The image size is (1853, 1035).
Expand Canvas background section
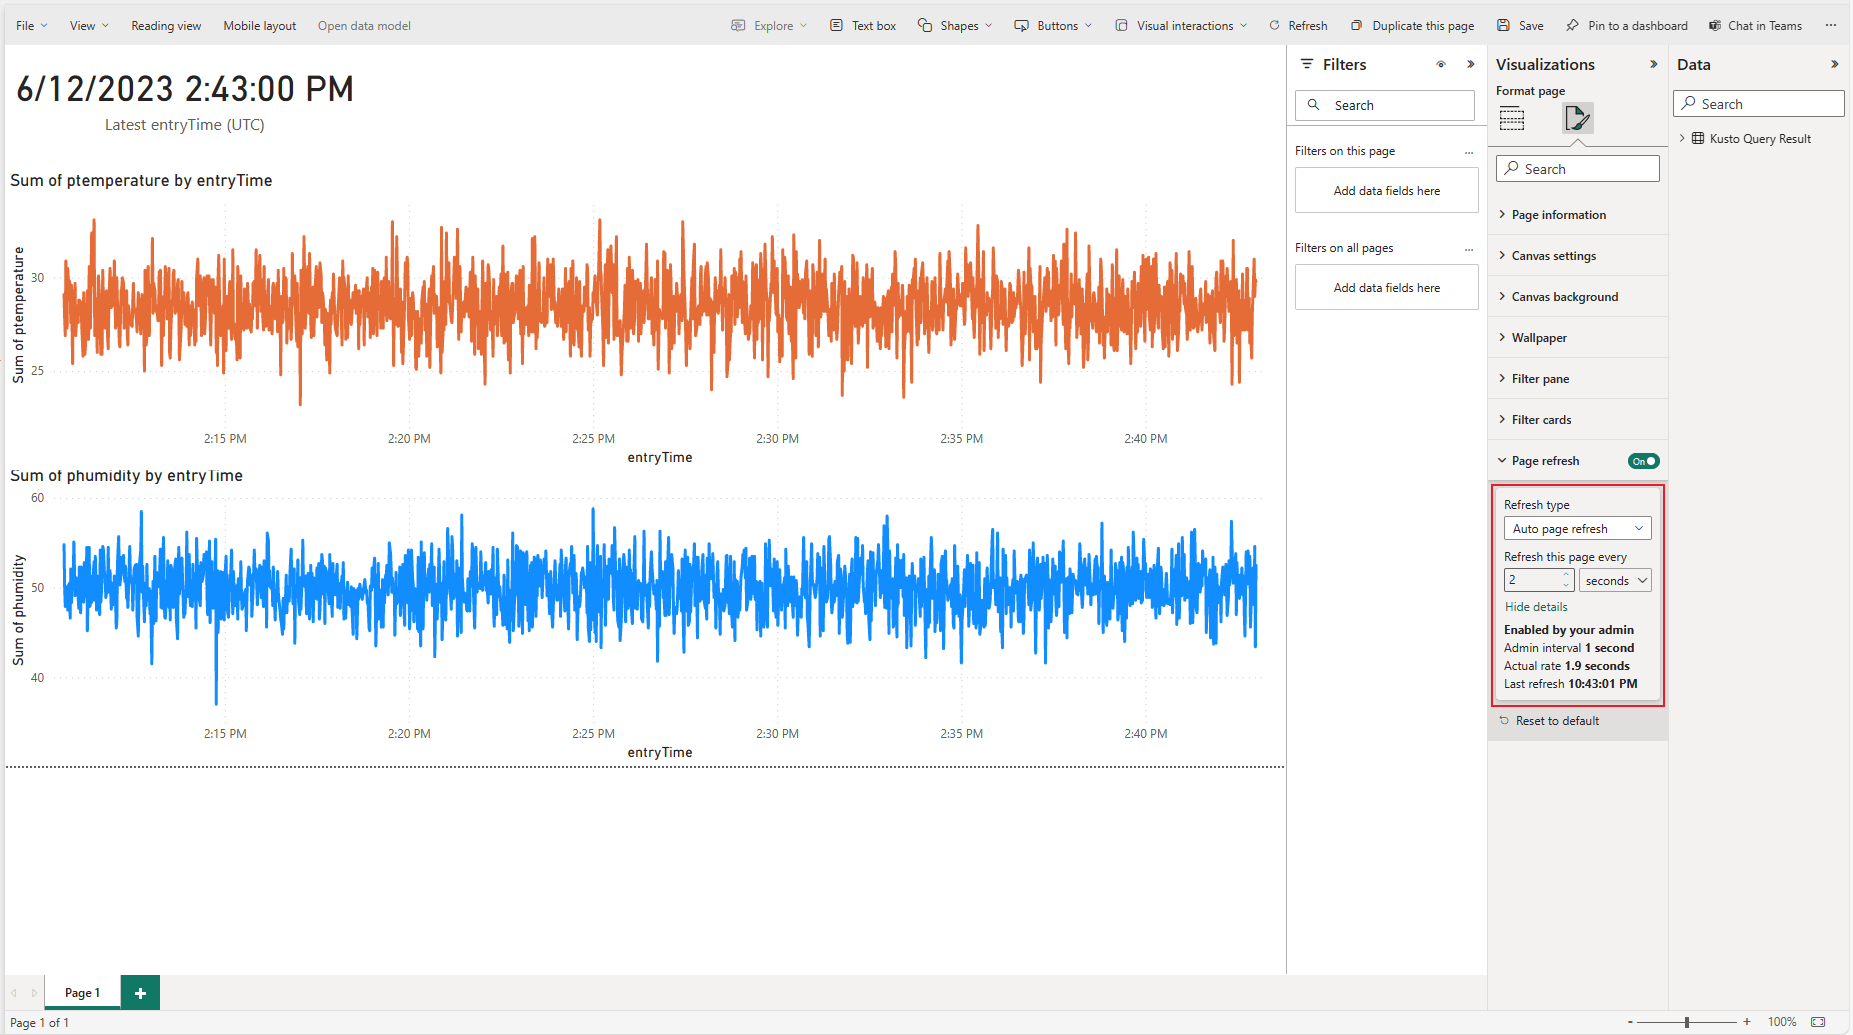click(1578, 297)
